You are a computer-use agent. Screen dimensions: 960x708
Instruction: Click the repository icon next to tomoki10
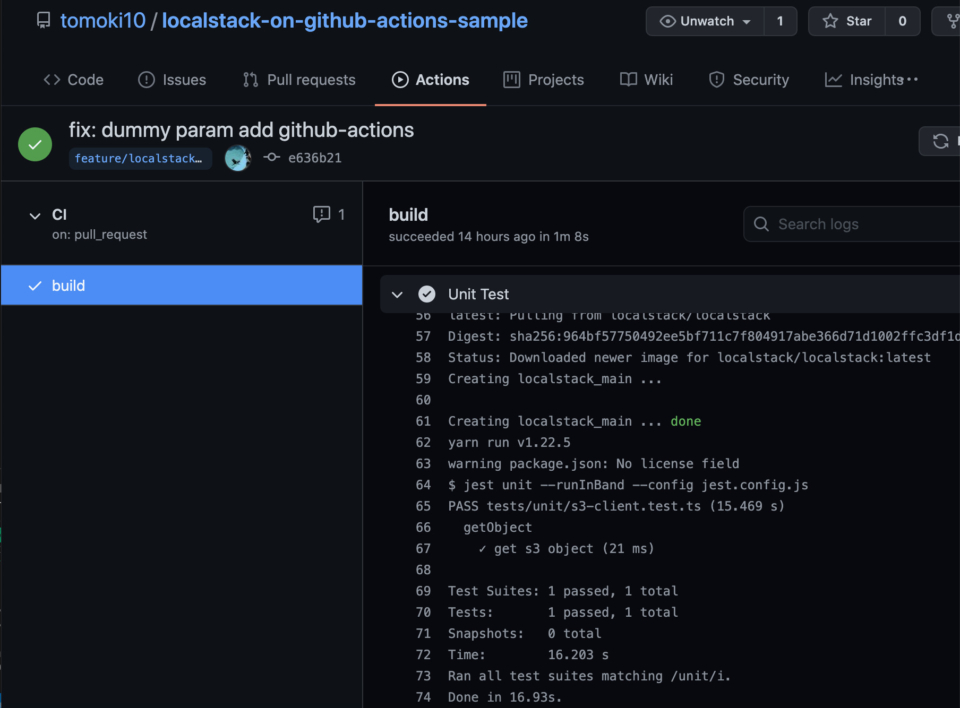pyautogui.click(x=42, y=20)
